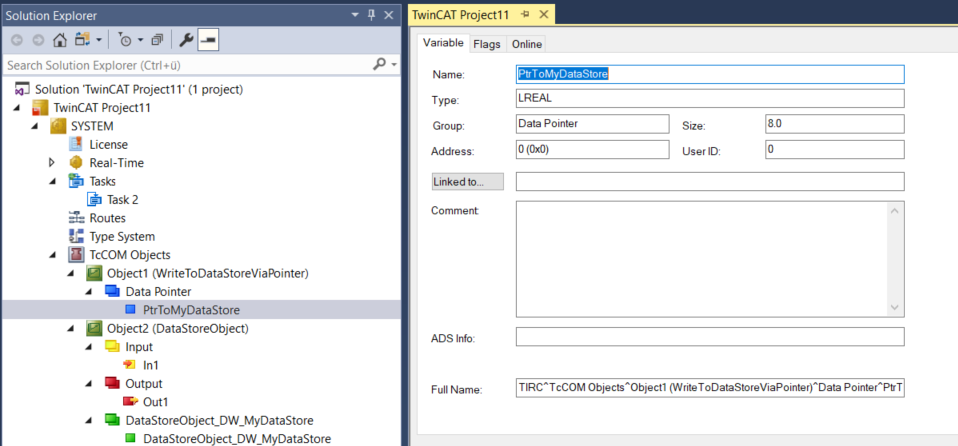Viewport: 958px width, 446px height.
Task: Collapse Object2 (DataStoreObject) node
Action: point(71,329)
